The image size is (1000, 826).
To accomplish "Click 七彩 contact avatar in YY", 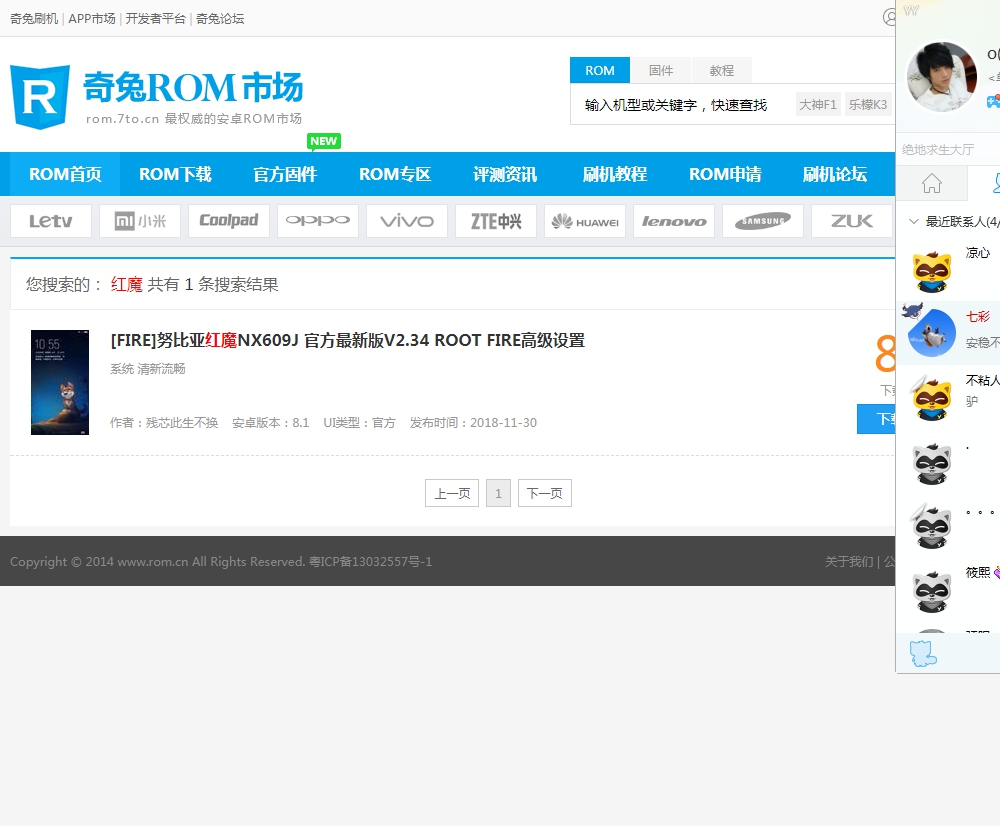I will click(x=932, y=332).
